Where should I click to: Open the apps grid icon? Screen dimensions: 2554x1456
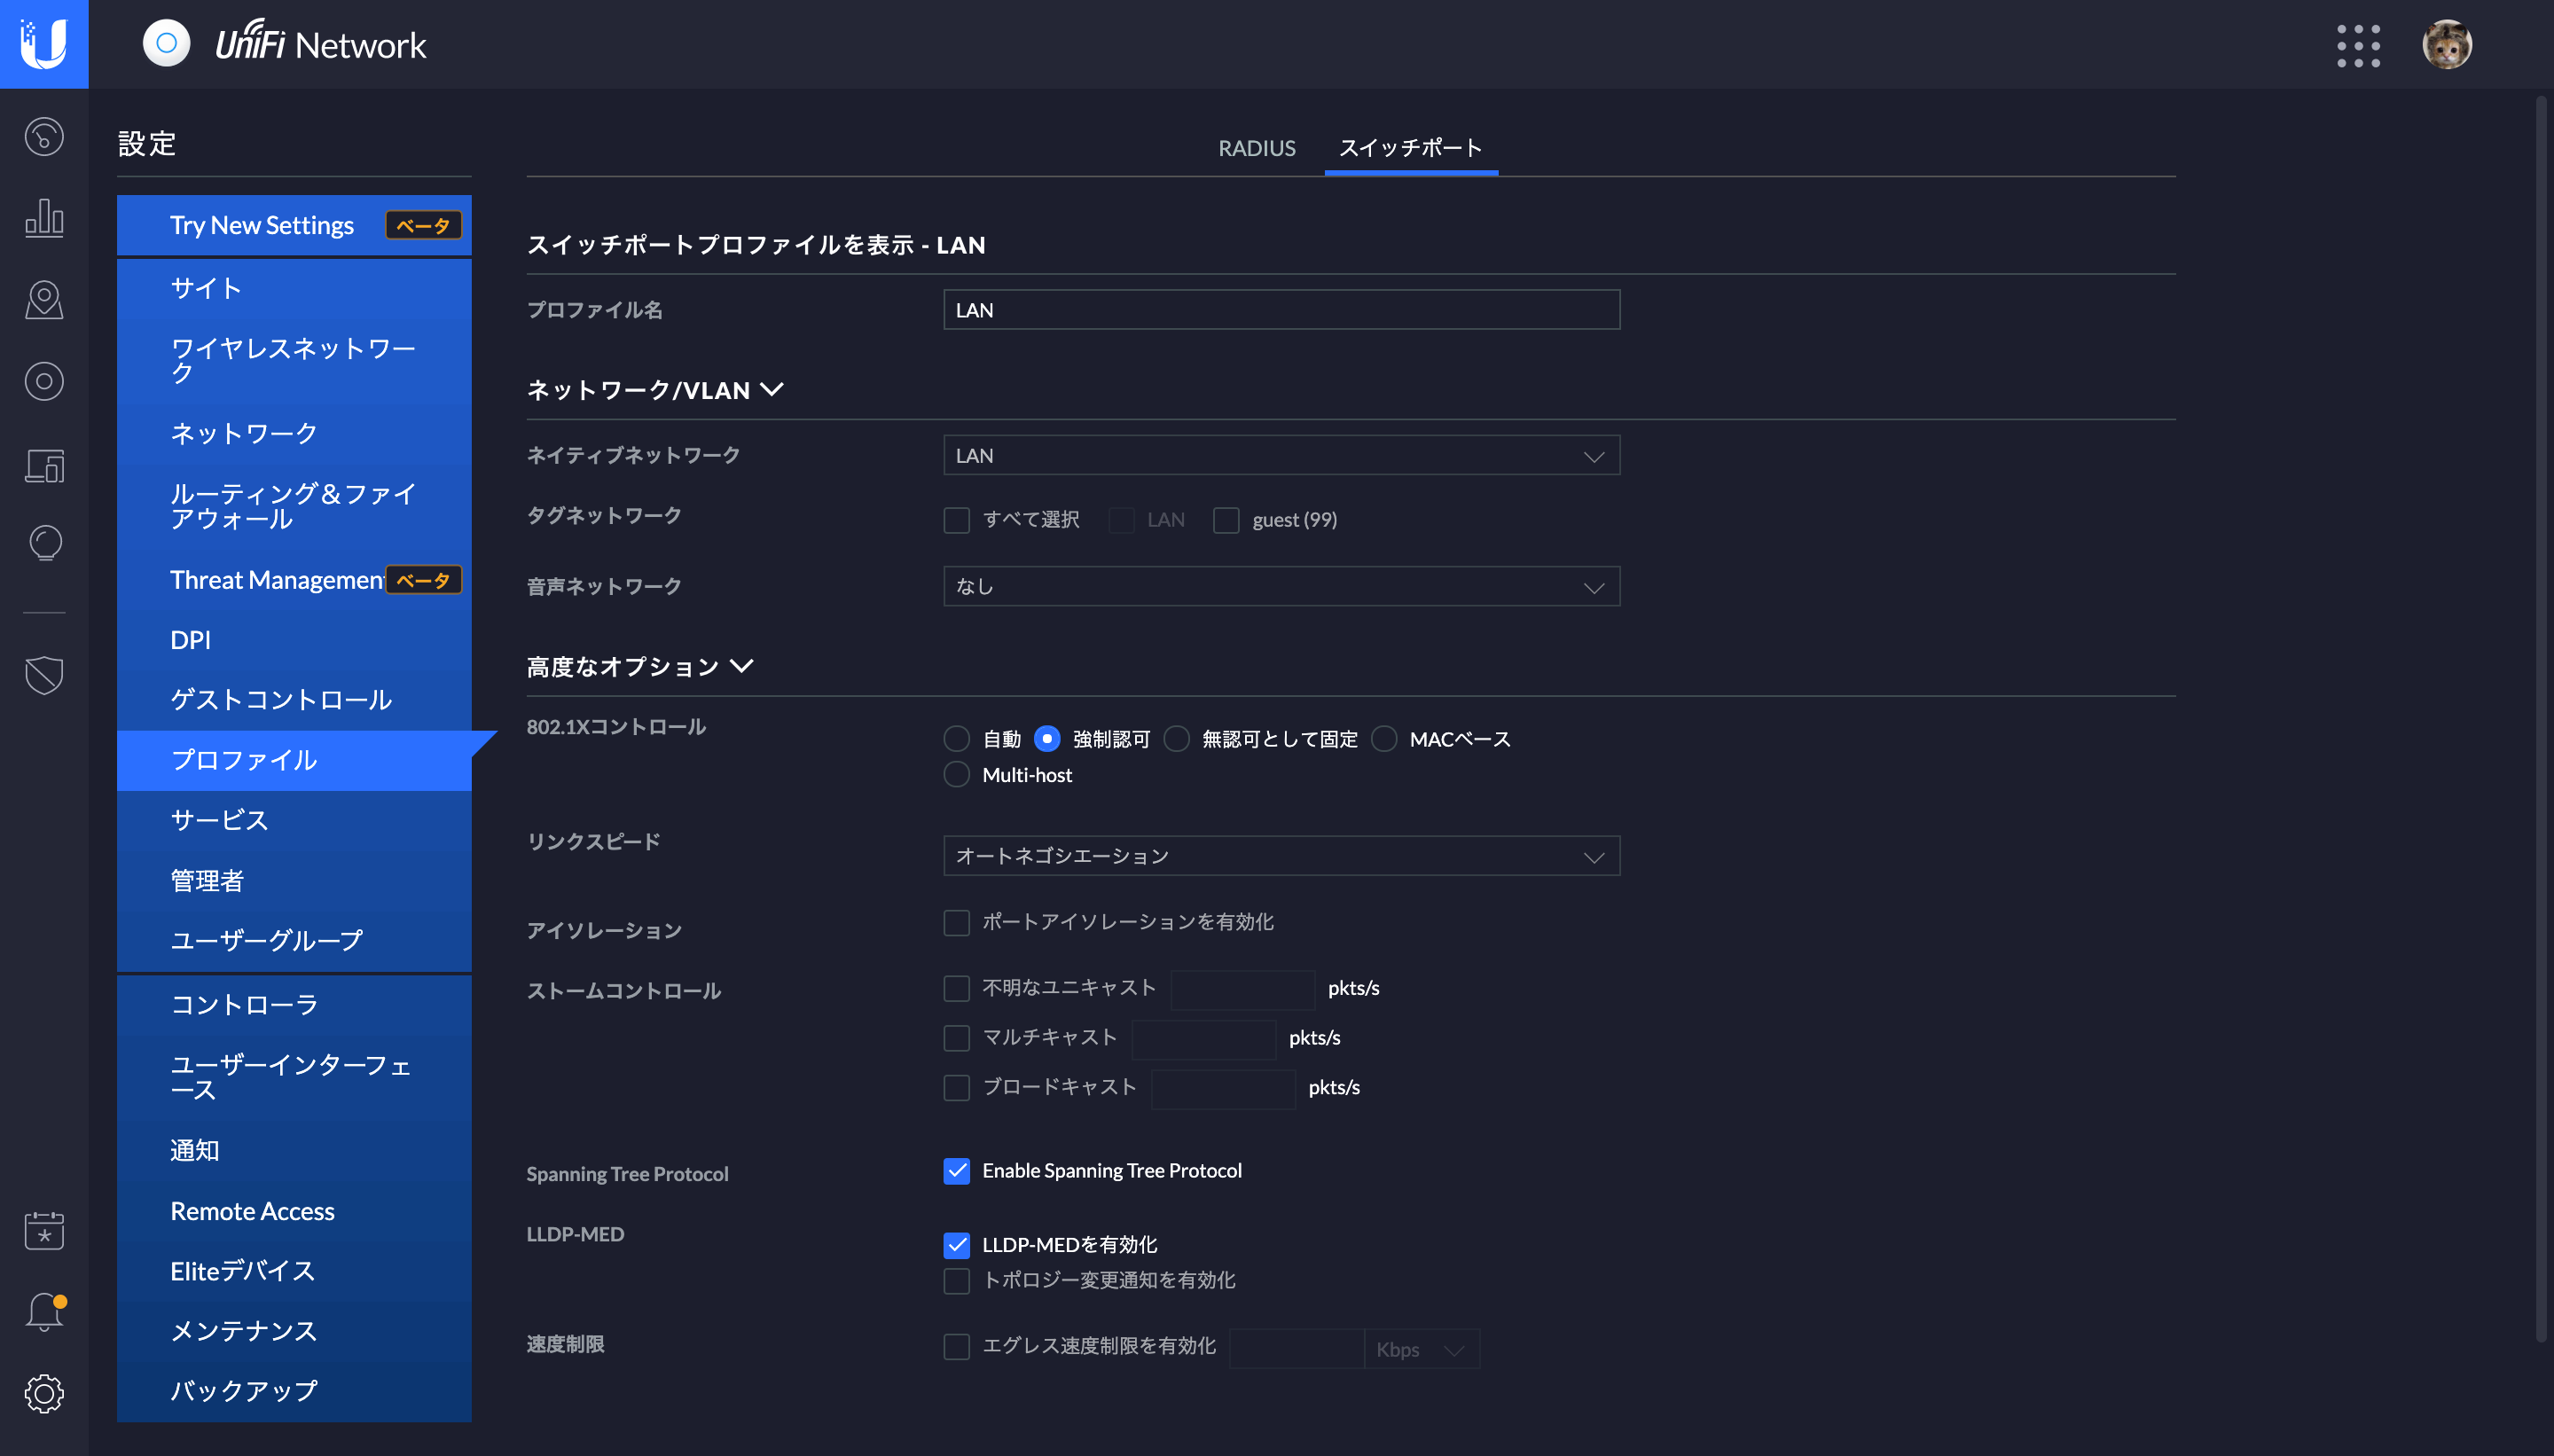[x=2358, y=46]
